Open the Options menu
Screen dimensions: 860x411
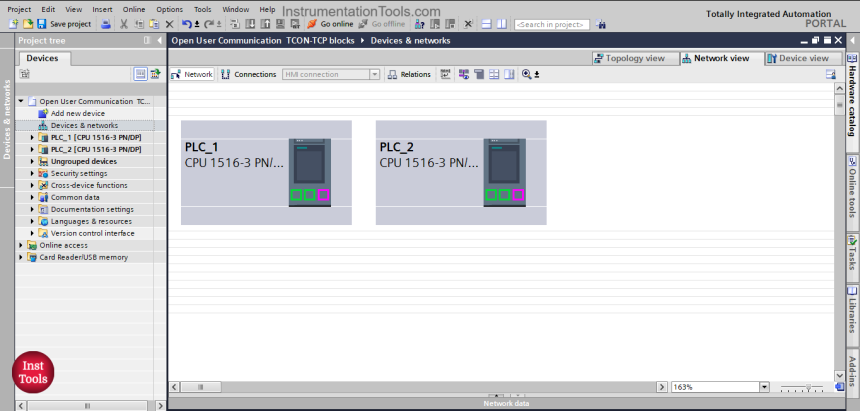pyautogui.click(x=169, y=9)
